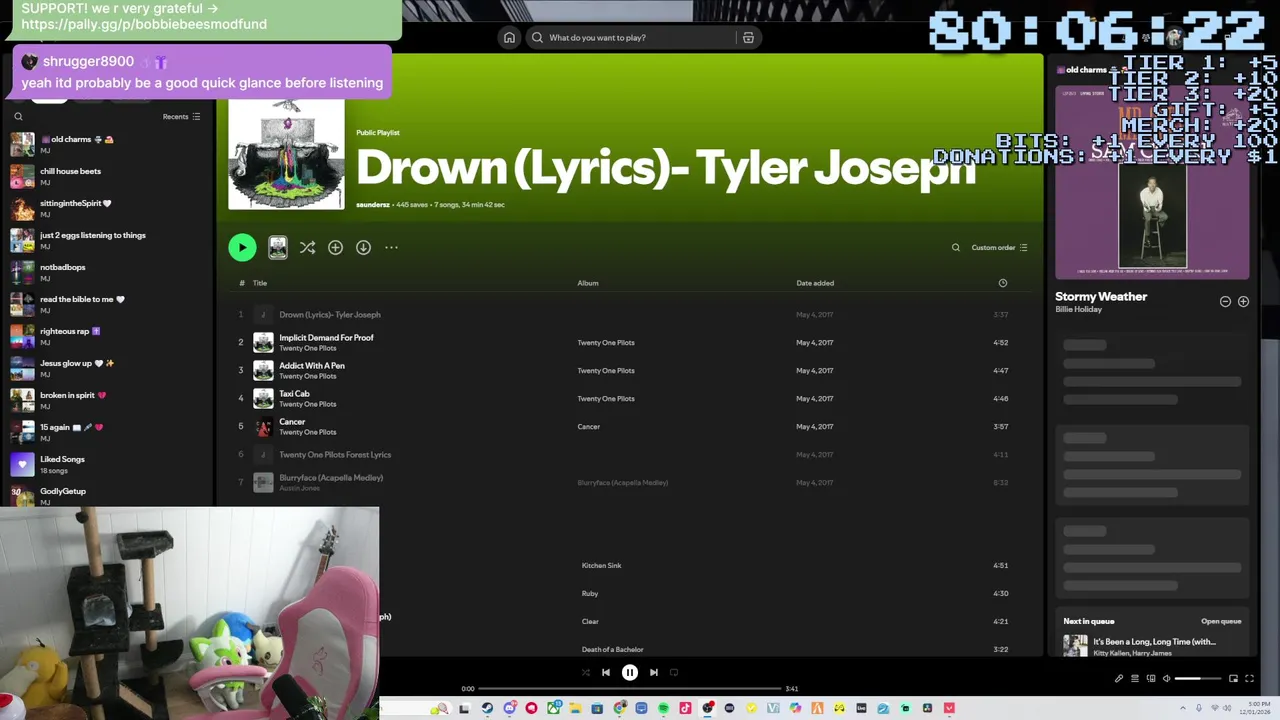1280x720 pixels.
Task: Search within the playlist with the magnifier icon
Action: 955,248
